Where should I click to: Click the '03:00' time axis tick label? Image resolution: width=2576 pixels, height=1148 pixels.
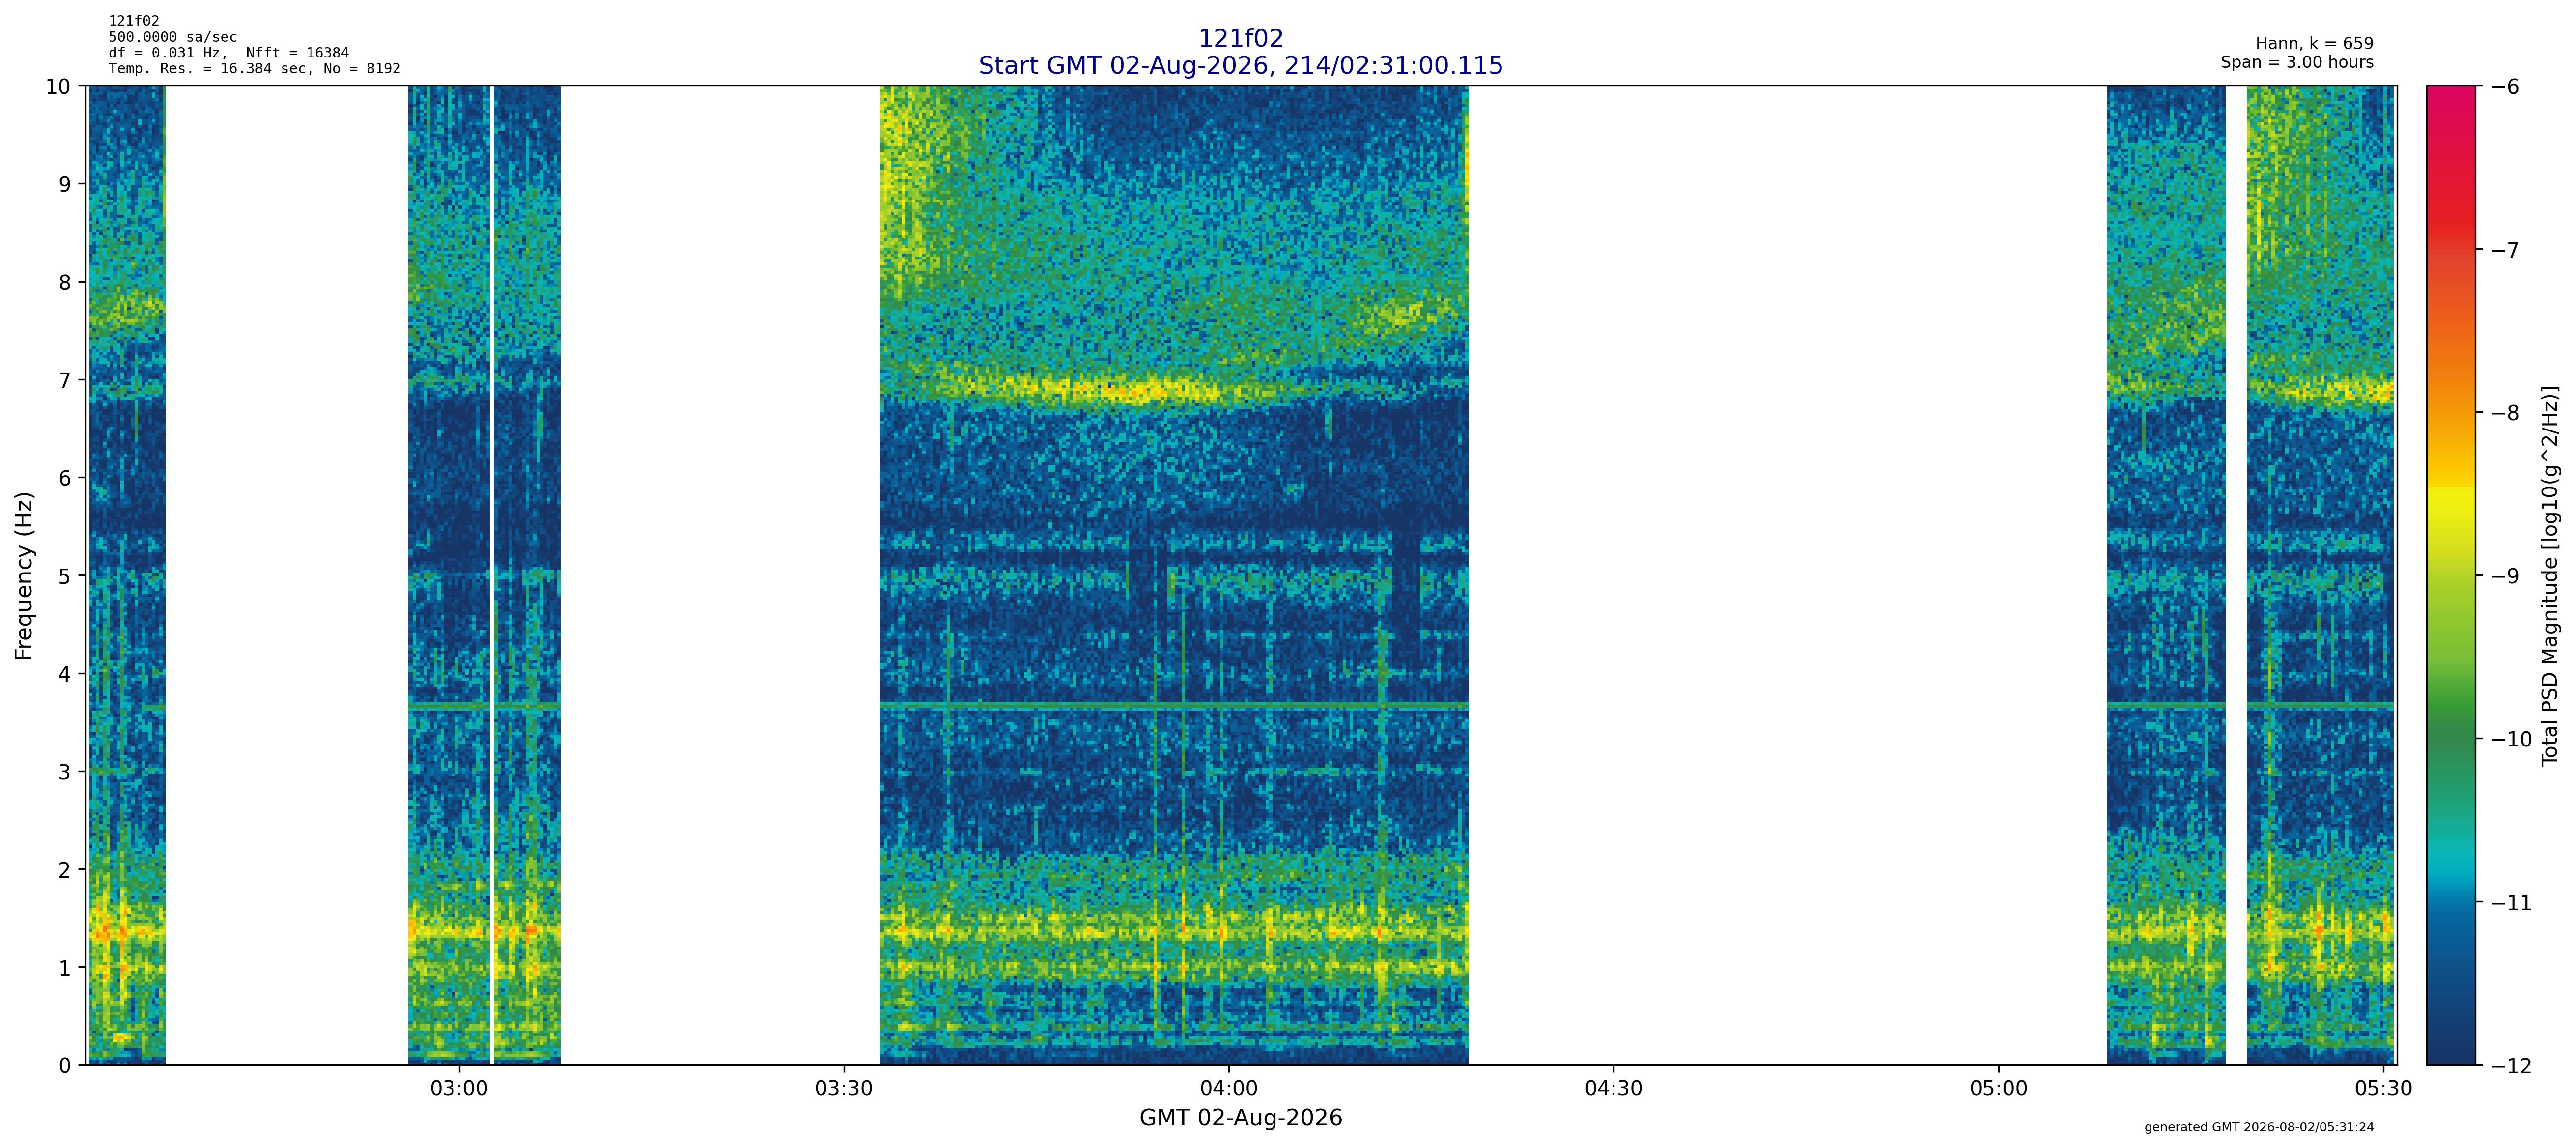point(459,1089)
